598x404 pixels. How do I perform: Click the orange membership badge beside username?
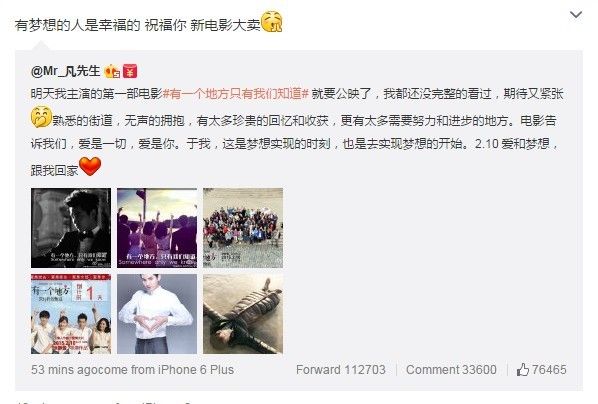point(112,71)
